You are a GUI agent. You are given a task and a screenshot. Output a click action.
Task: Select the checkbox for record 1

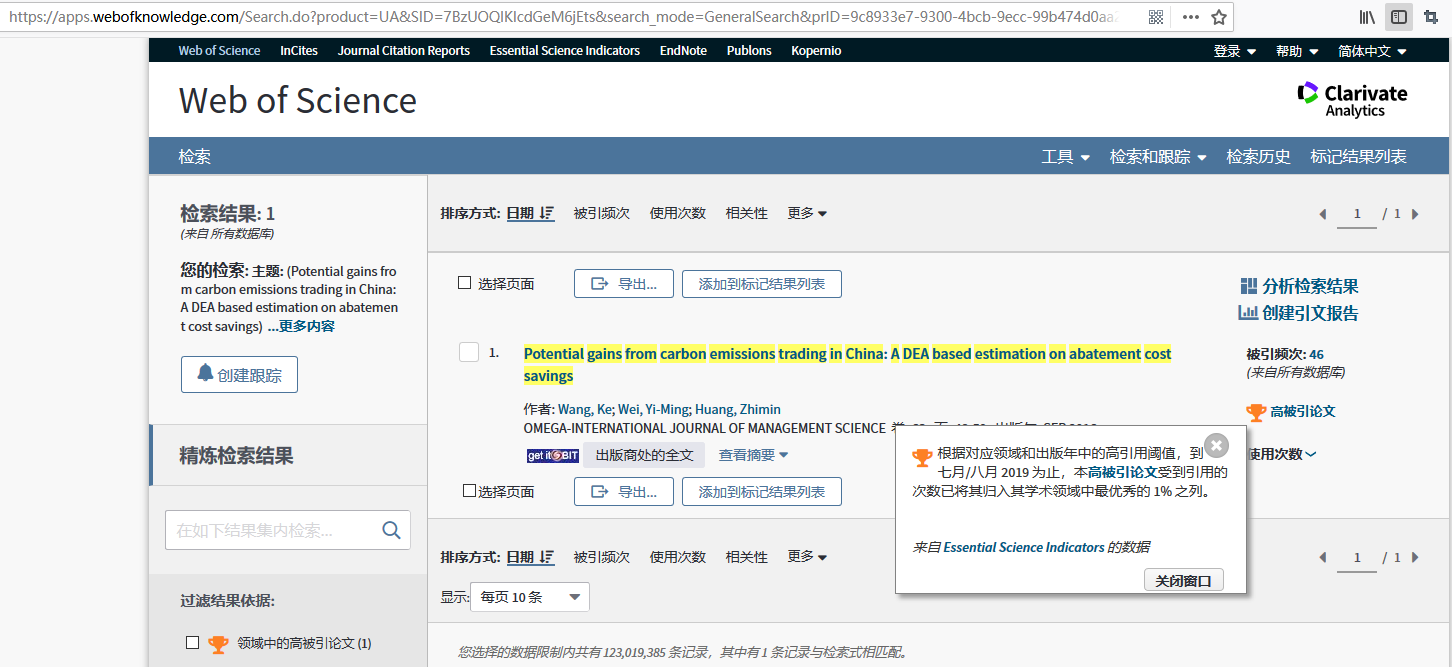(469, 352)
